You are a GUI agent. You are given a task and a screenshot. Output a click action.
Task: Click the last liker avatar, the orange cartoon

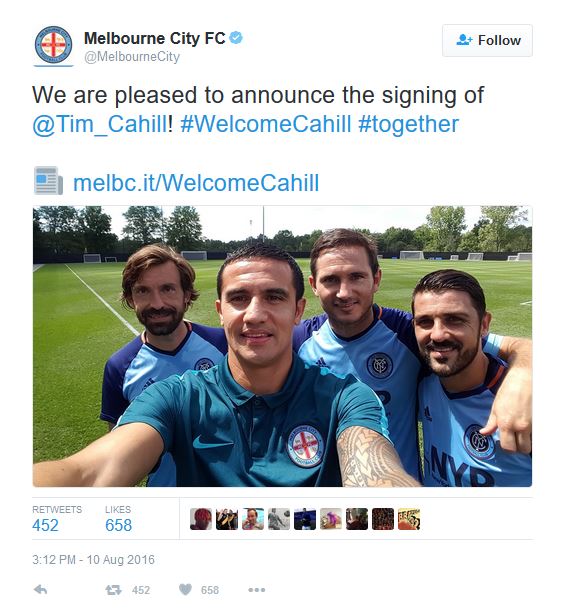(x=409, y=519)
